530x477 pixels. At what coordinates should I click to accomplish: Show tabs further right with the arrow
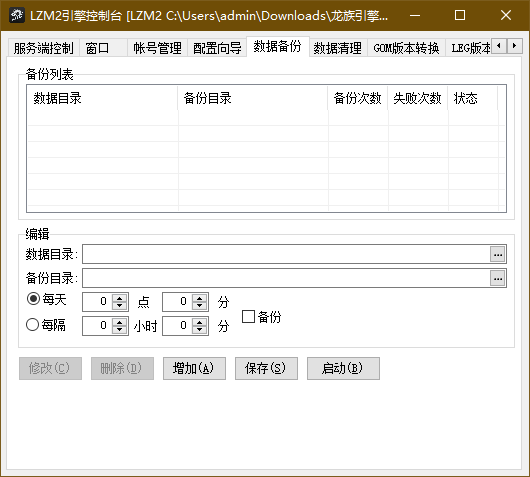[514, 45]
